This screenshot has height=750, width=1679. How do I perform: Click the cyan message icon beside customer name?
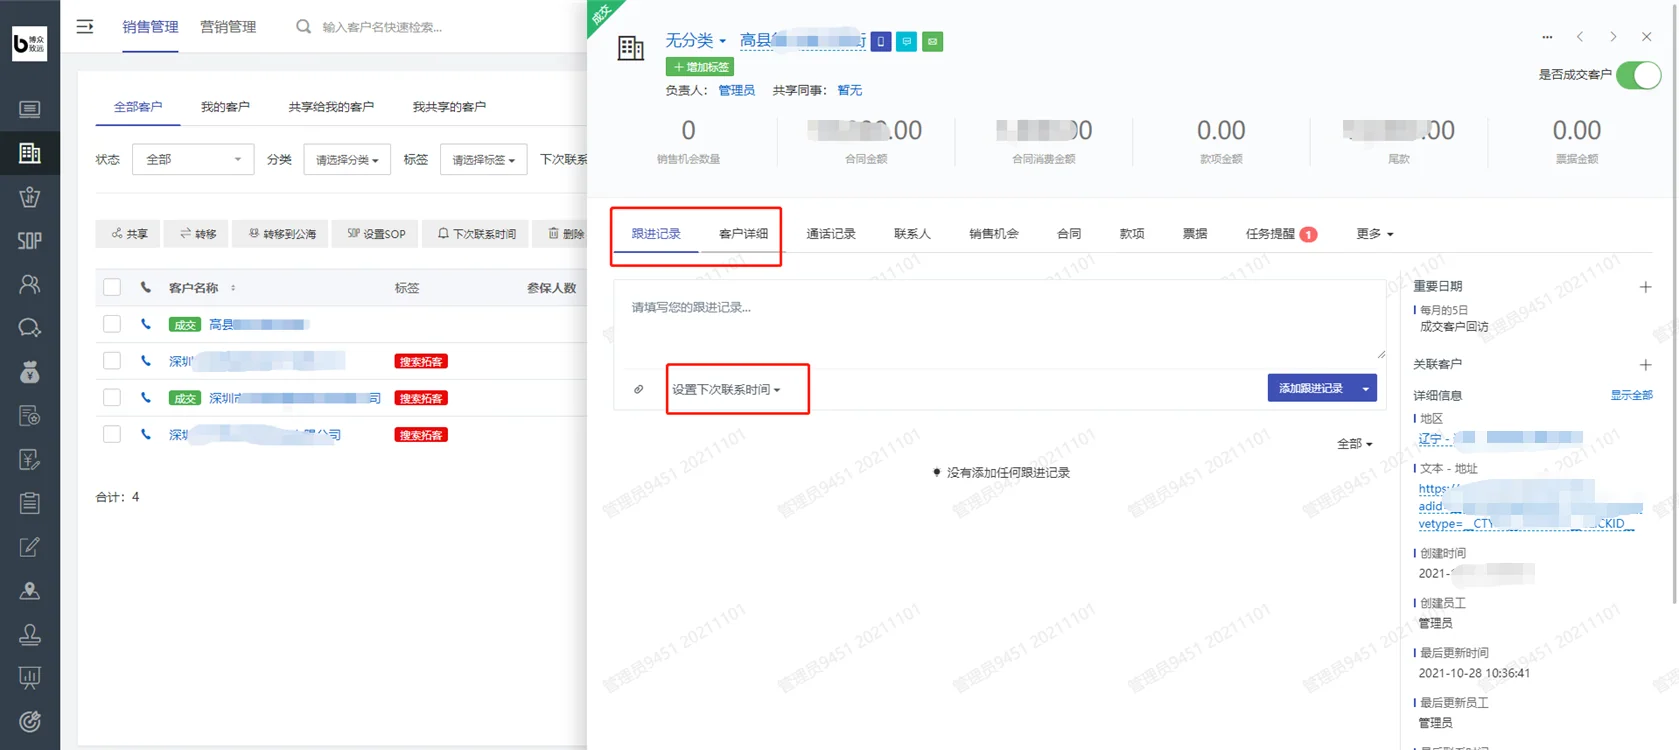[x=907, y=41]
